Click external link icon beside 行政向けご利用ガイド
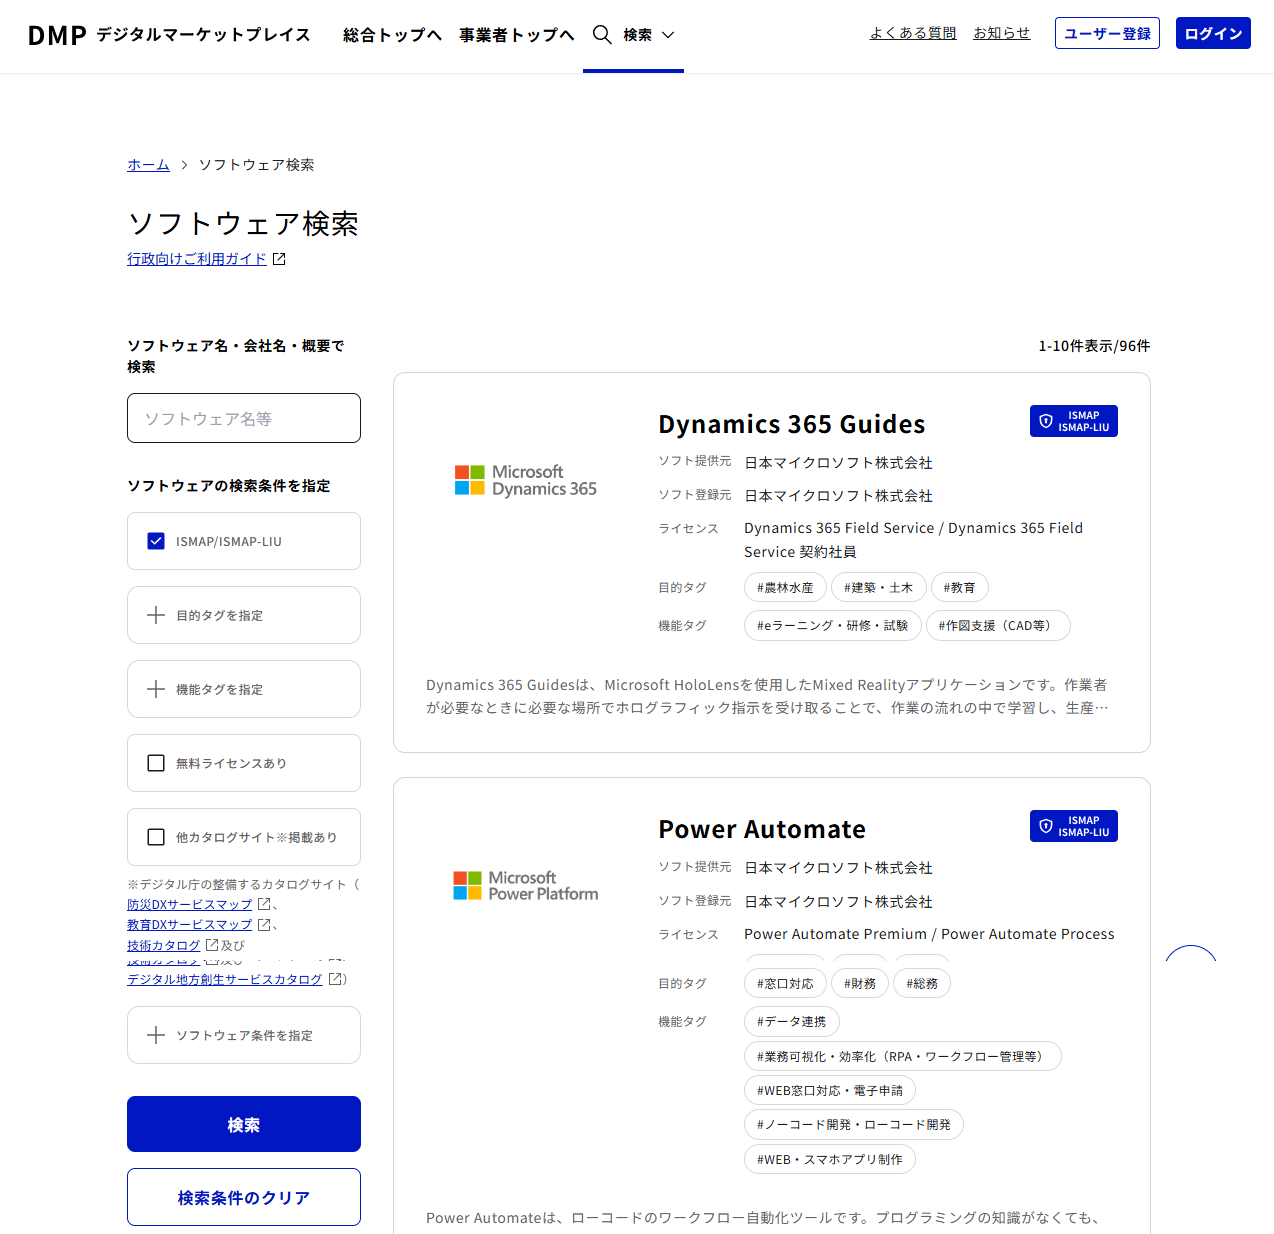This screenshot has height=1234, width=1274. coord(279,259)
